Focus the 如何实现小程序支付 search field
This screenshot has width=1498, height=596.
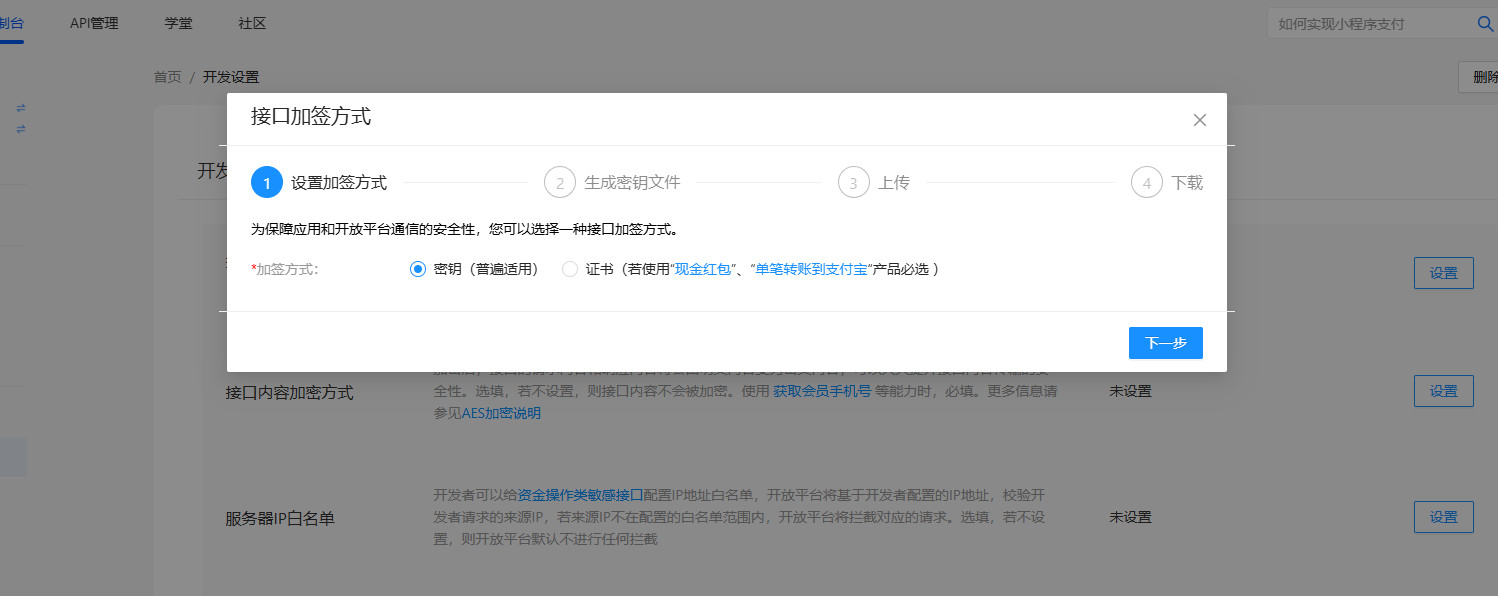click(1367, 24)
